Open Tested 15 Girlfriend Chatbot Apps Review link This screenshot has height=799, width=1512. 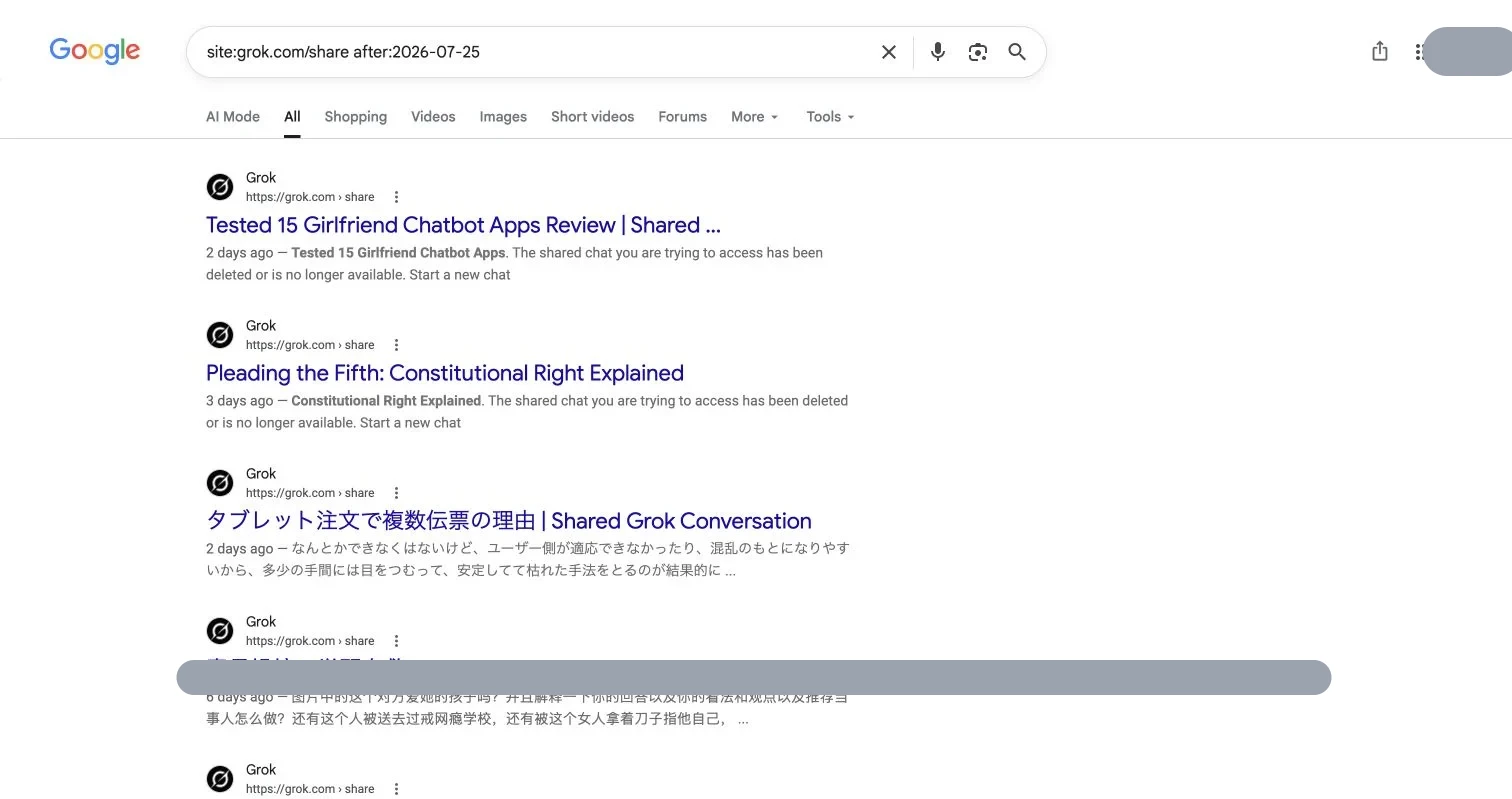tap(463, 225)
